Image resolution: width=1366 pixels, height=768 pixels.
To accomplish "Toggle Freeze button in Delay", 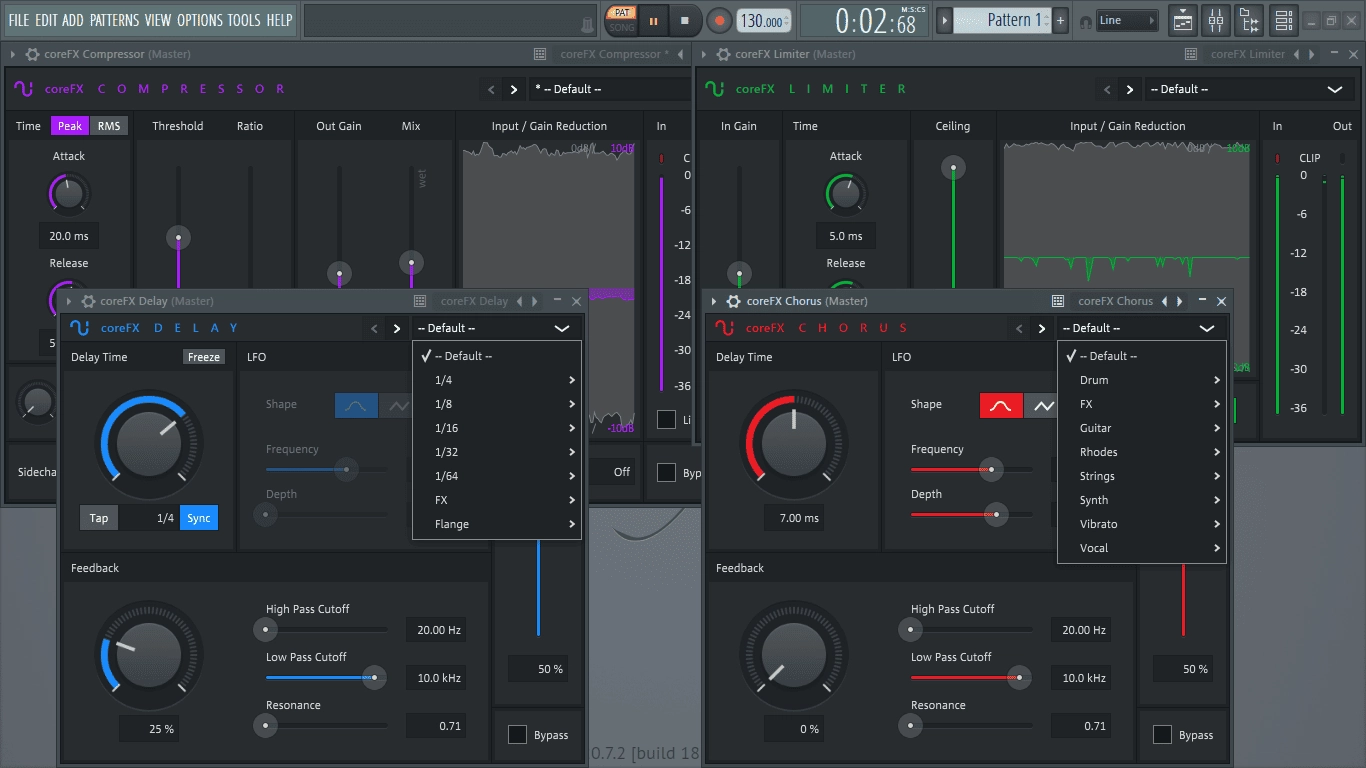I will (x=204, y=357).
